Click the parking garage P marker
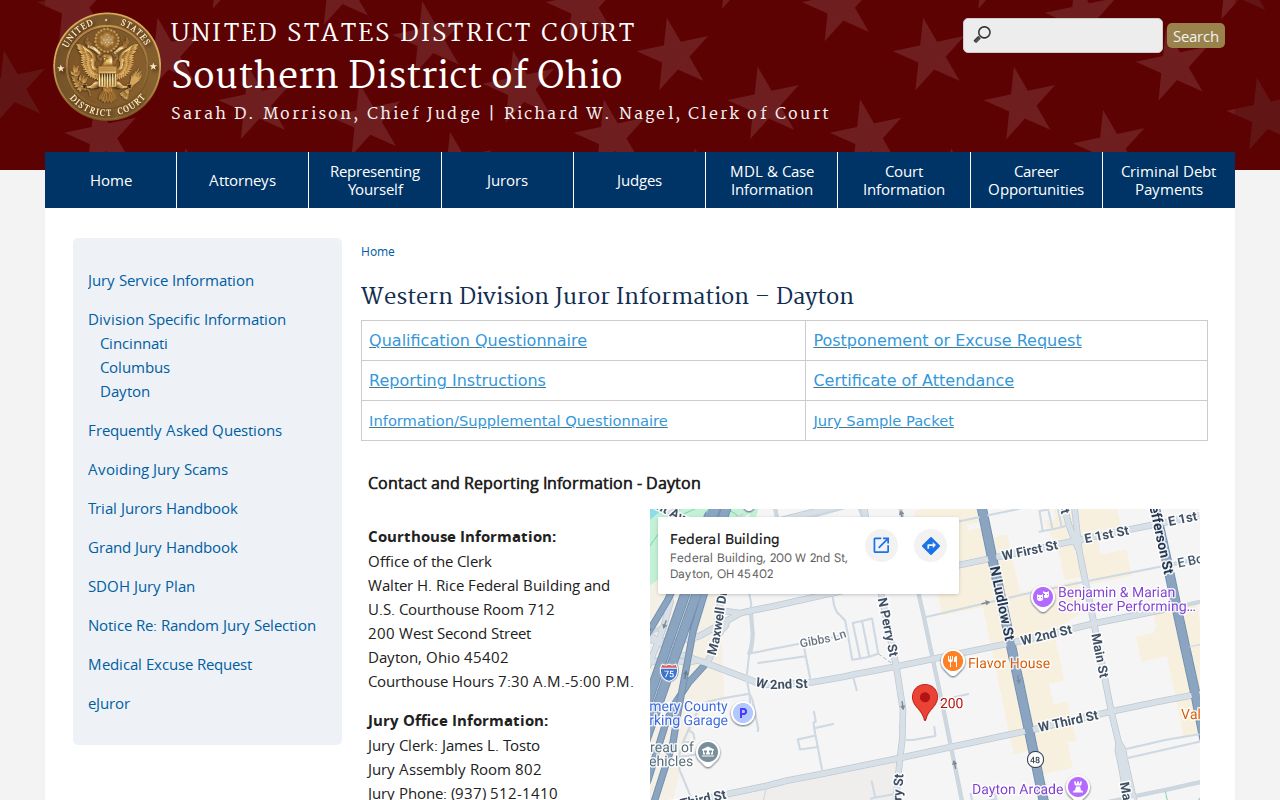1280x800 pixels. [x=742, y=714]
